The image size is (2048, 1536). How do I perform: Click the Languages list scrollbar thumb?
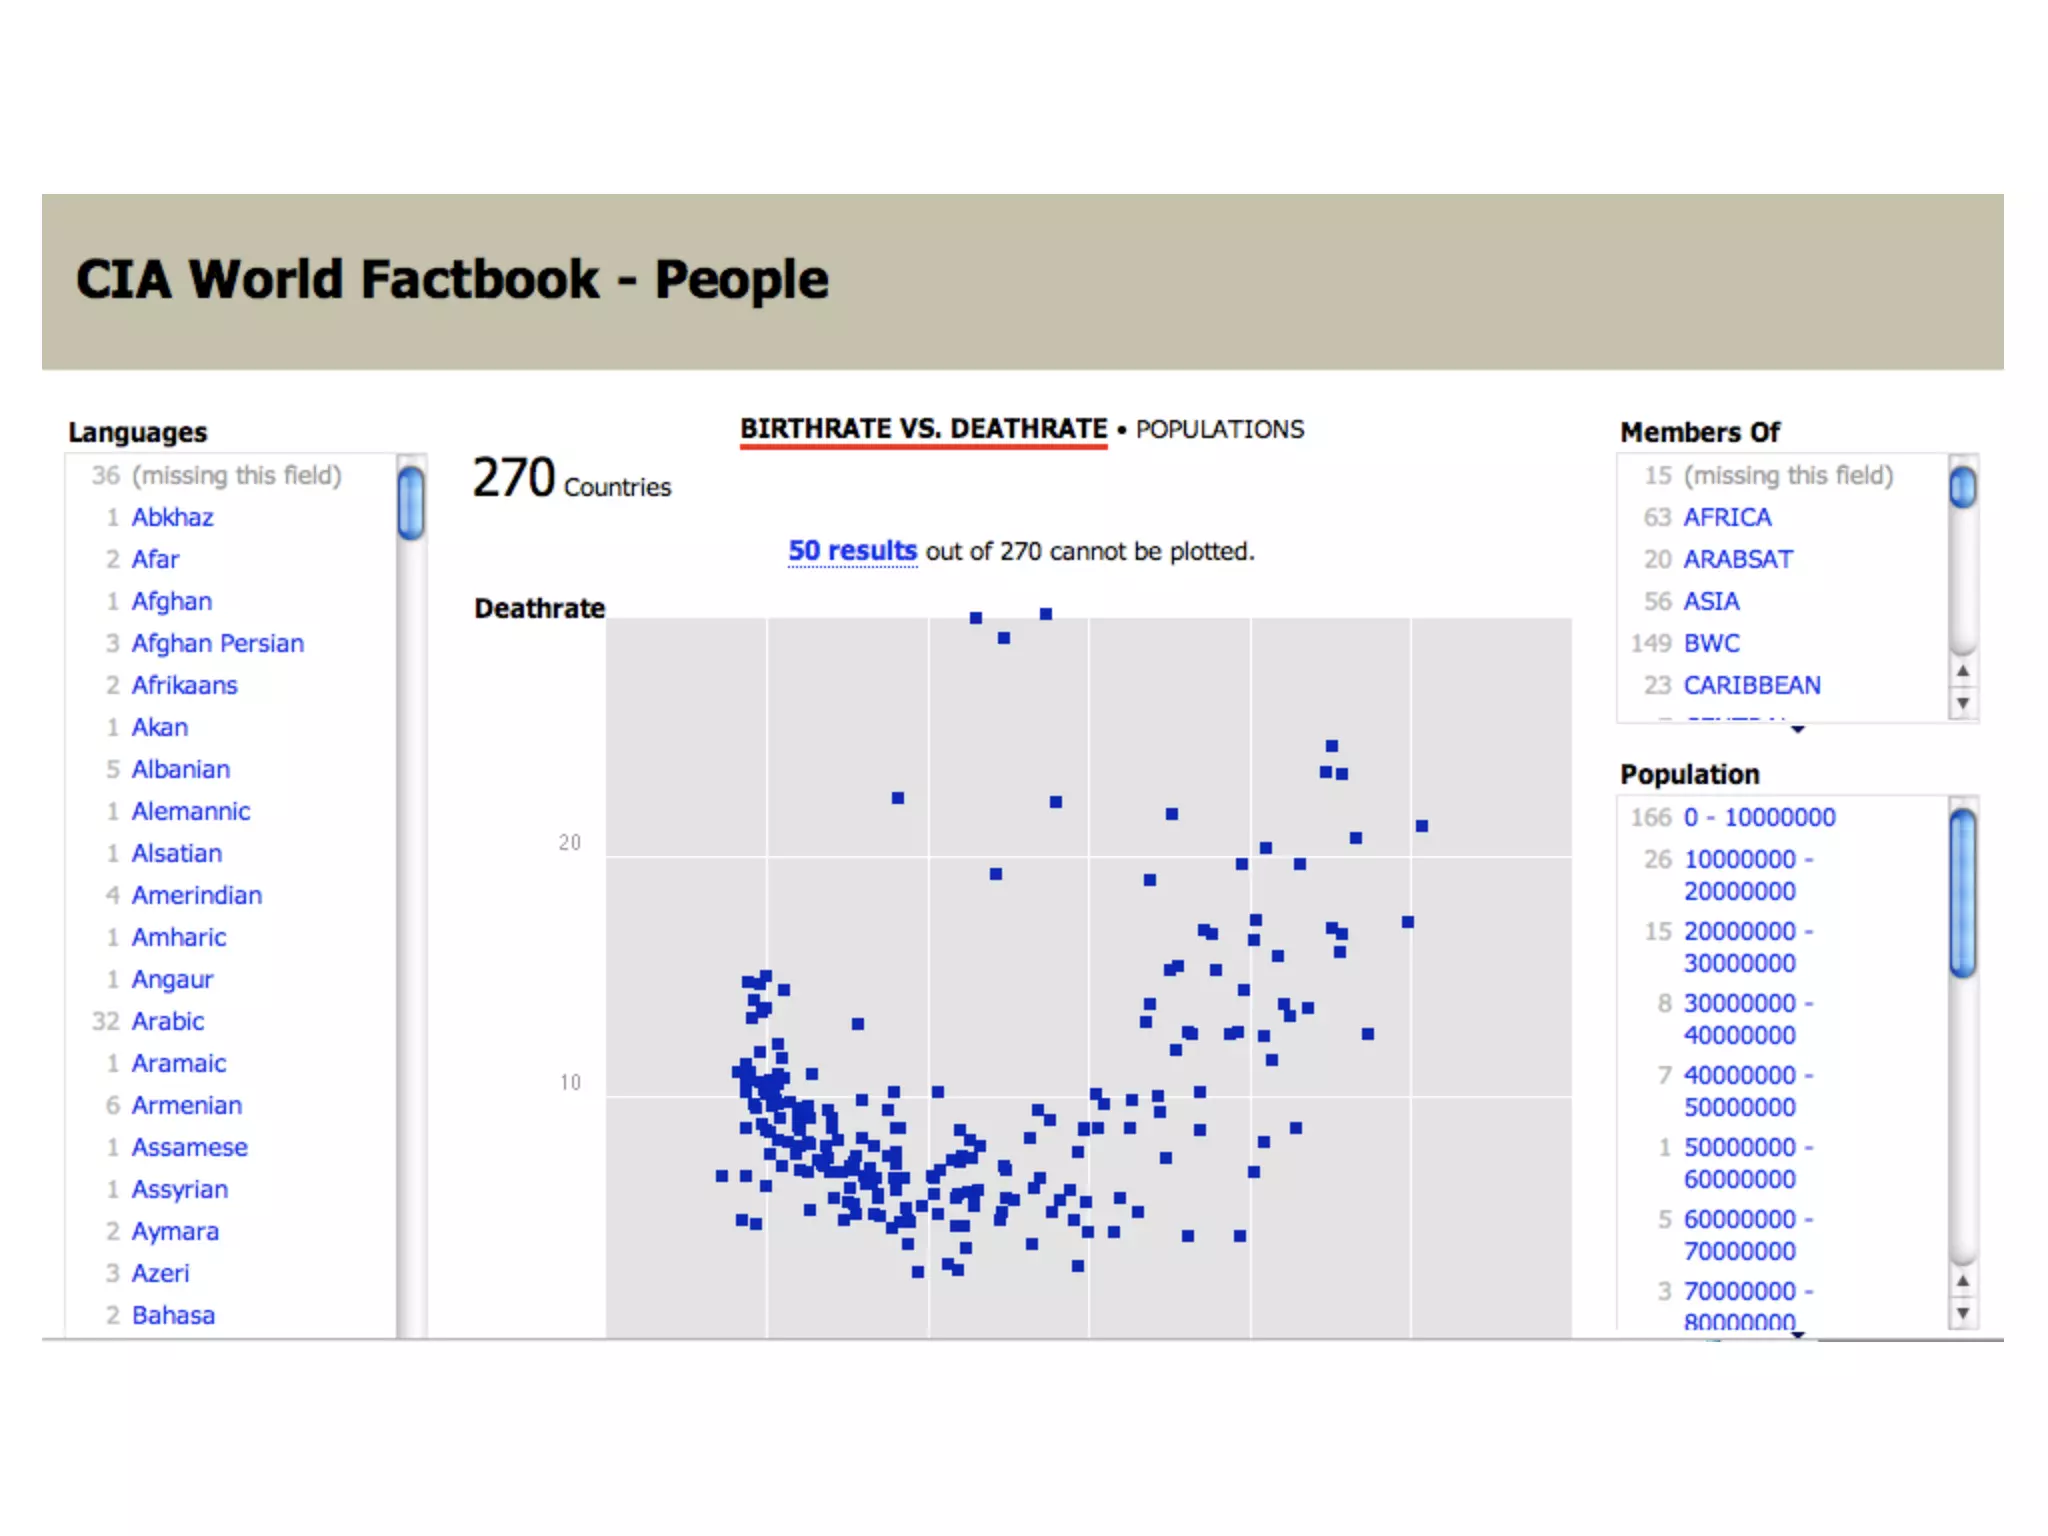click(x=410, y=503)
